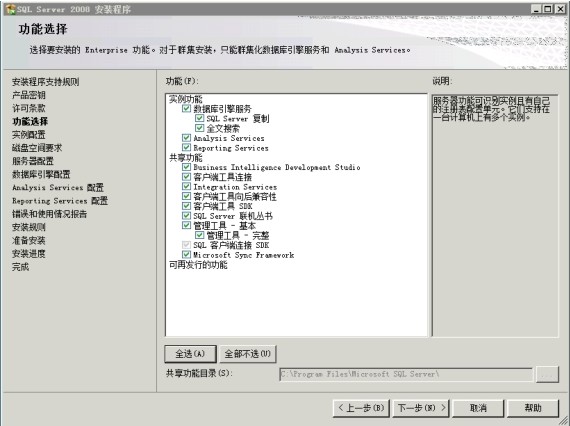
Task: Uncheck Analysis Services feature
Action: 186,138
